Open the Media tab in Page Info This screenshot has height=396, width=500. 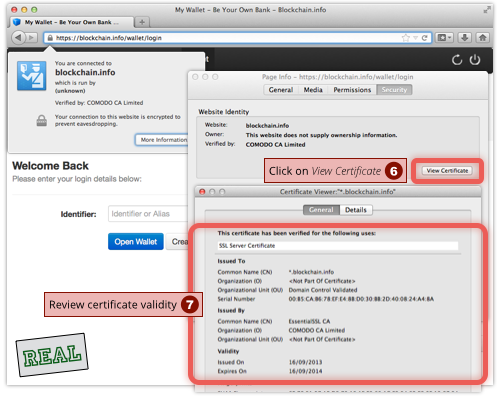[313, 90]
